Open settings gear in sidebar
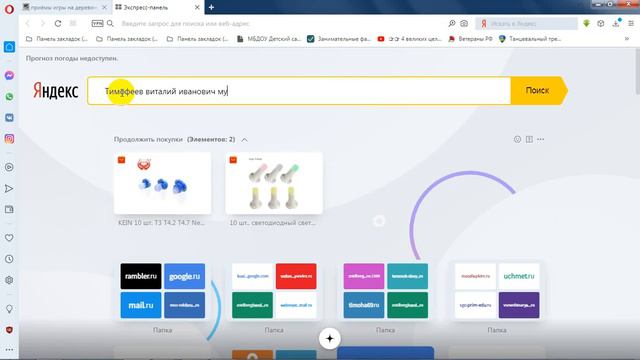The height and width of the screenshot is (360, 640). pyautogui.click(x=9, y=280)
